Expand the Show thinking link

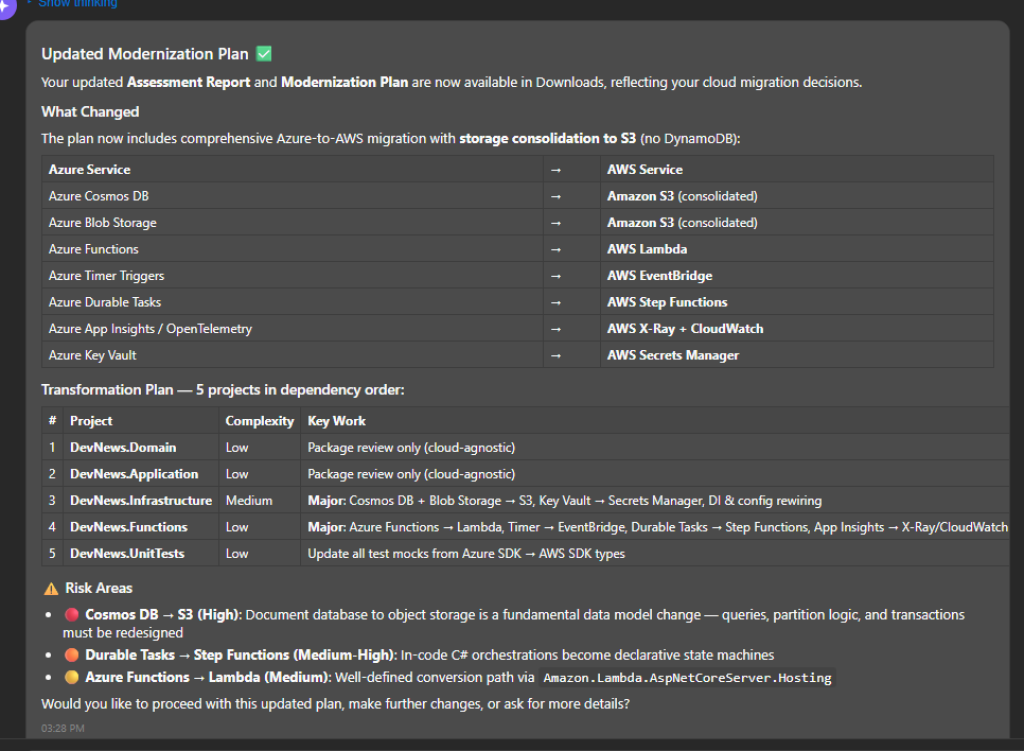click(x=77, y=3)
